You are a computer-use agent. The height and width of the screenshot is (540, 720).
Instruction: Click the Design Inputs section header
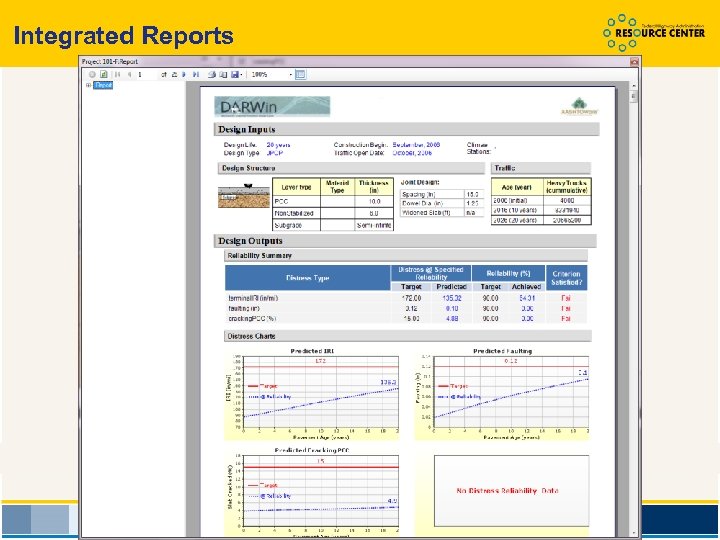click(x=406, y=129)
